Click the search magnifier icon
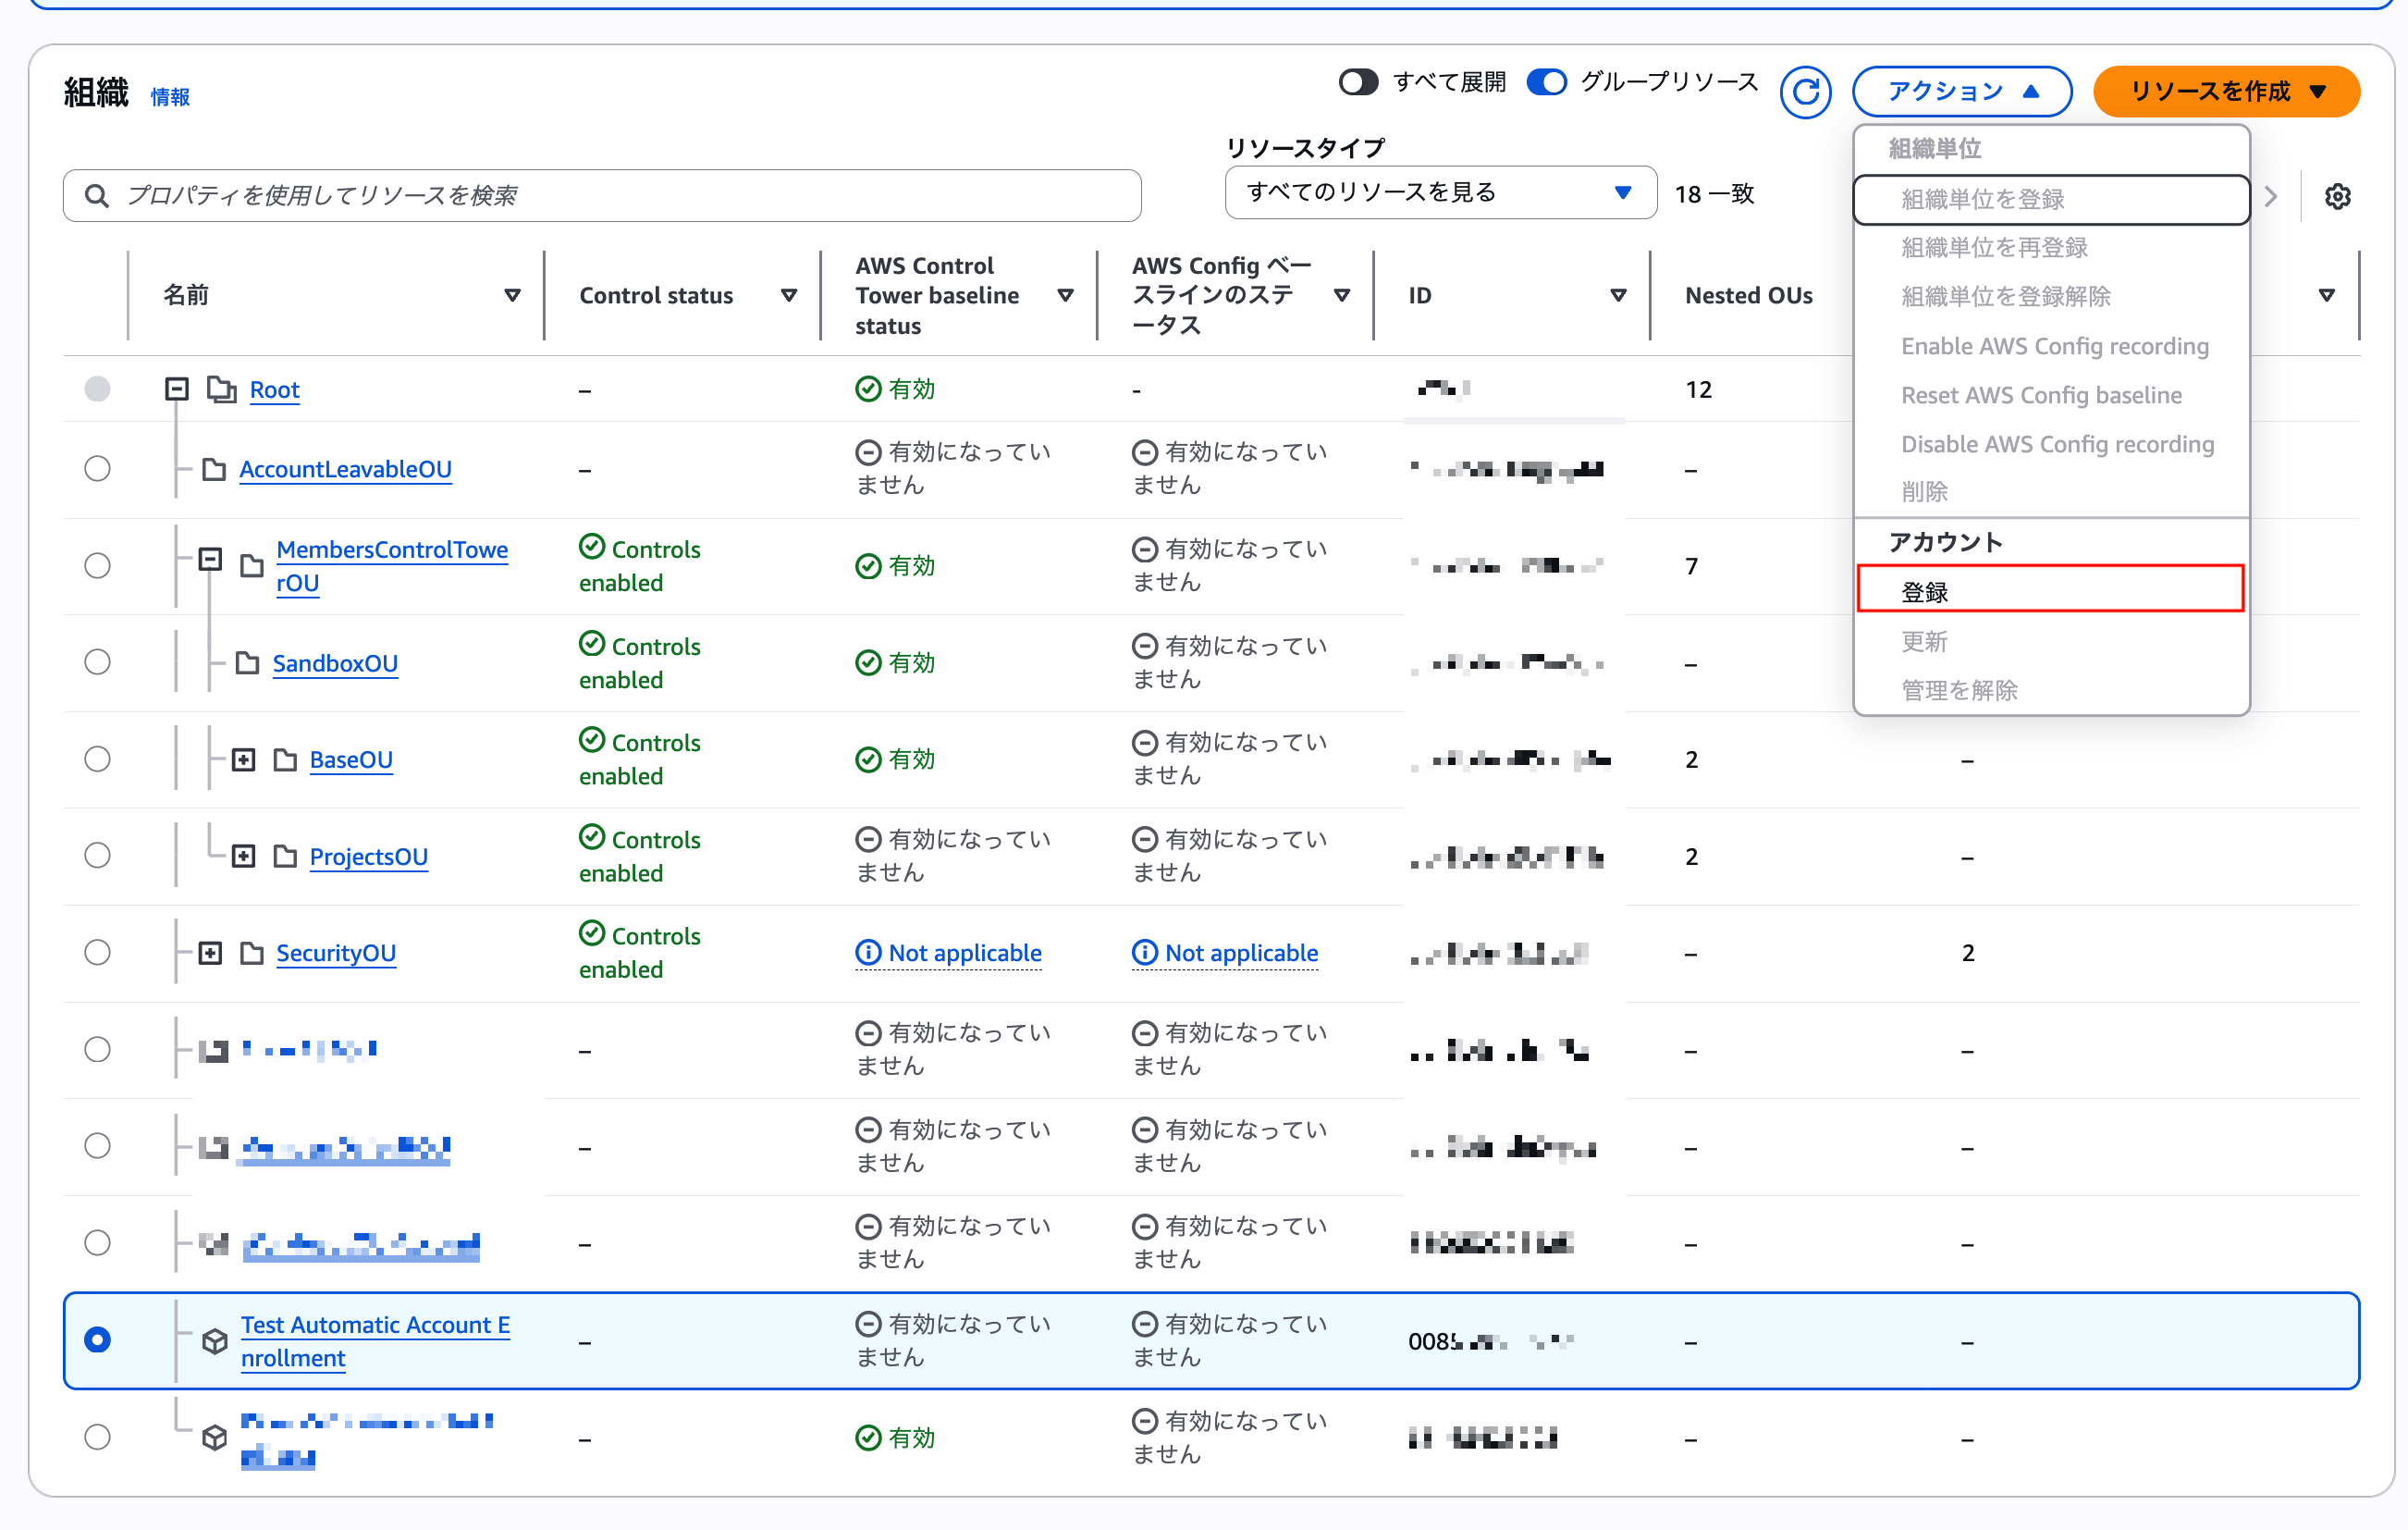2408x1530 pixels. (x=97, y=195)
